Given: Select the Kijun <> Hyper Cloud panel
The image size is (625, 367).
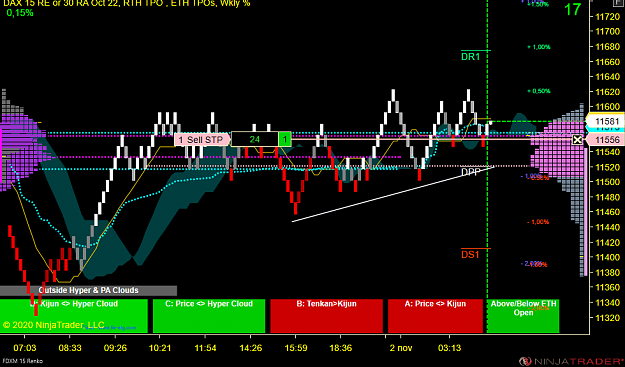Looking at the screenshot, I should (x=74, y=316).
